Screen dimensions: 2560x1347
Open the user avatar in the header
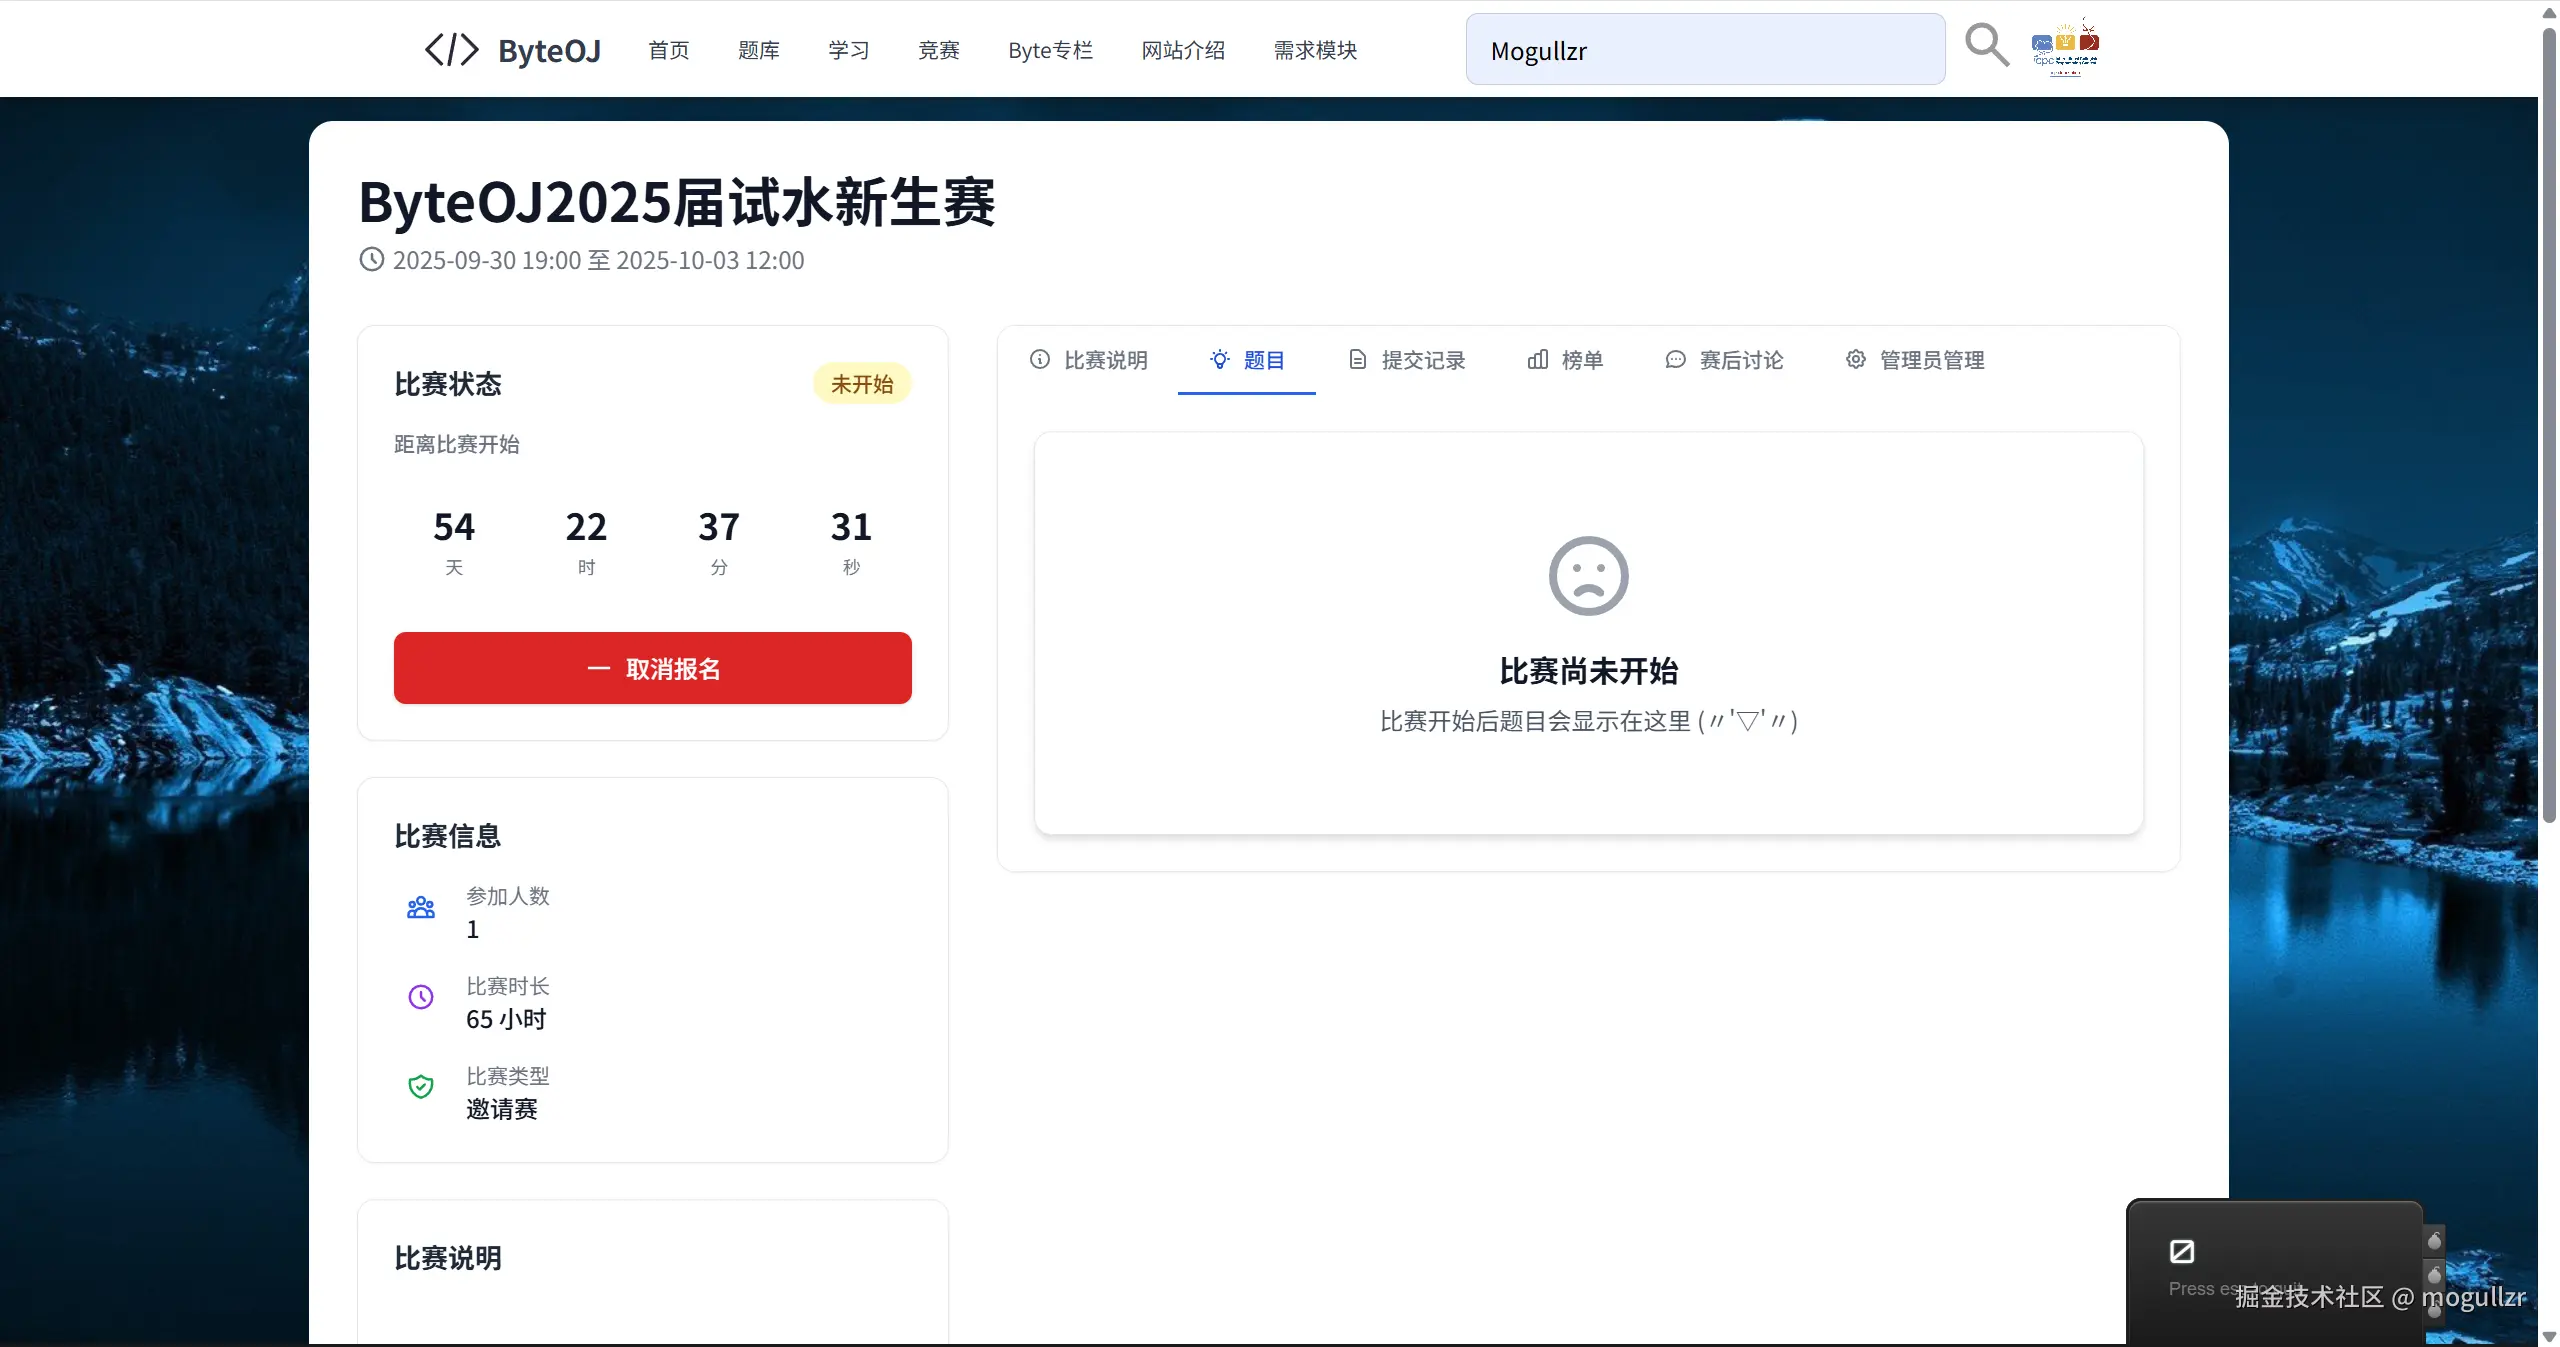(x=2065, y=47)
